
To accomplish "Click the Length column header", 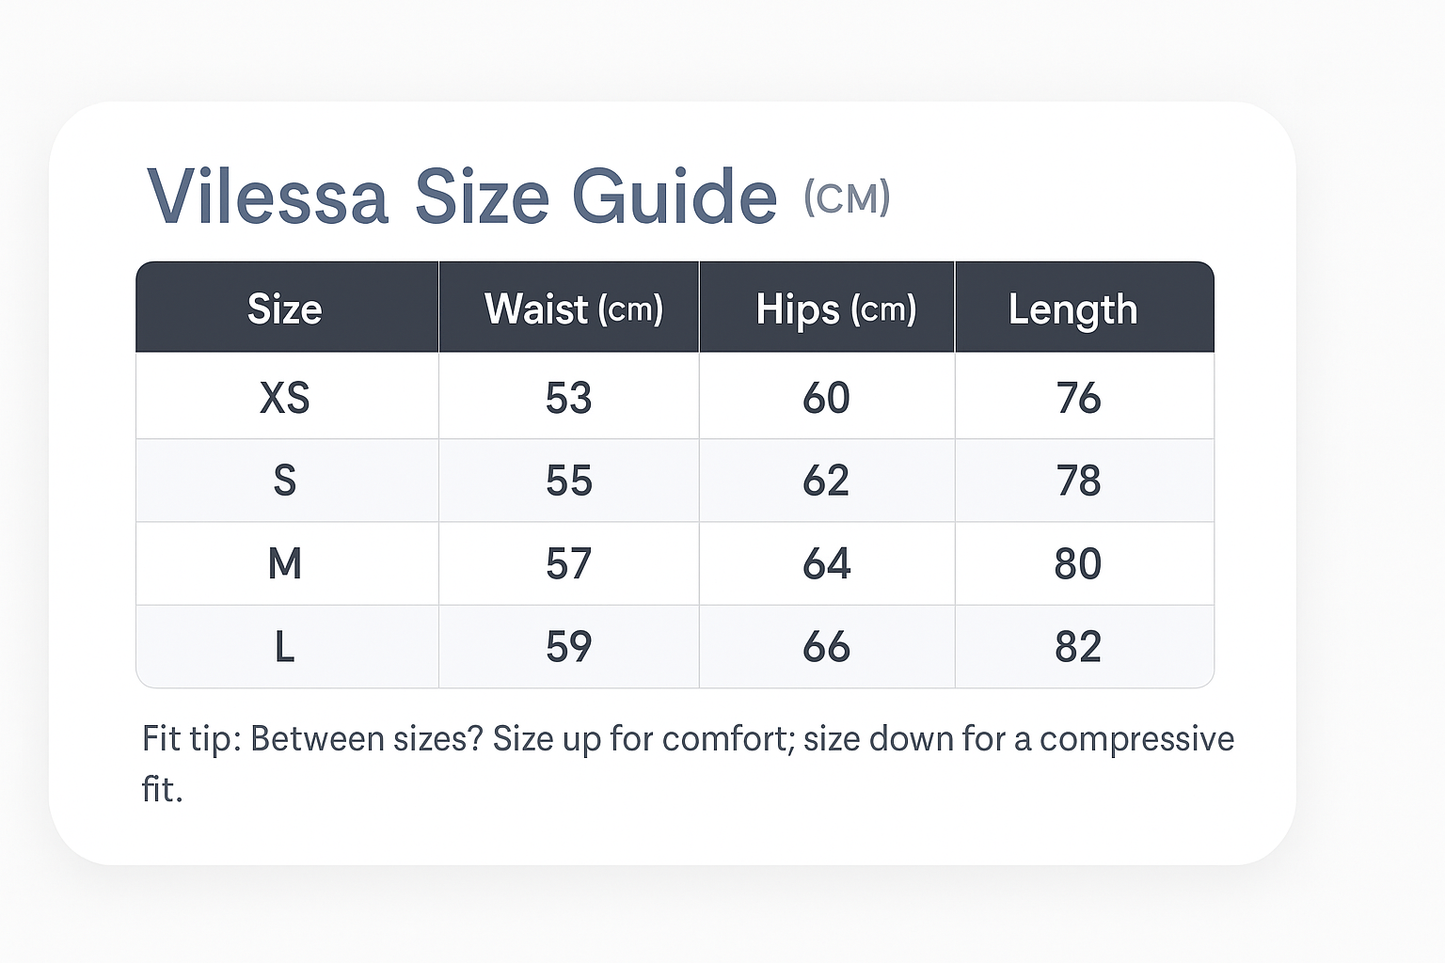I will pyautogui.click(x=1072, y=309).
